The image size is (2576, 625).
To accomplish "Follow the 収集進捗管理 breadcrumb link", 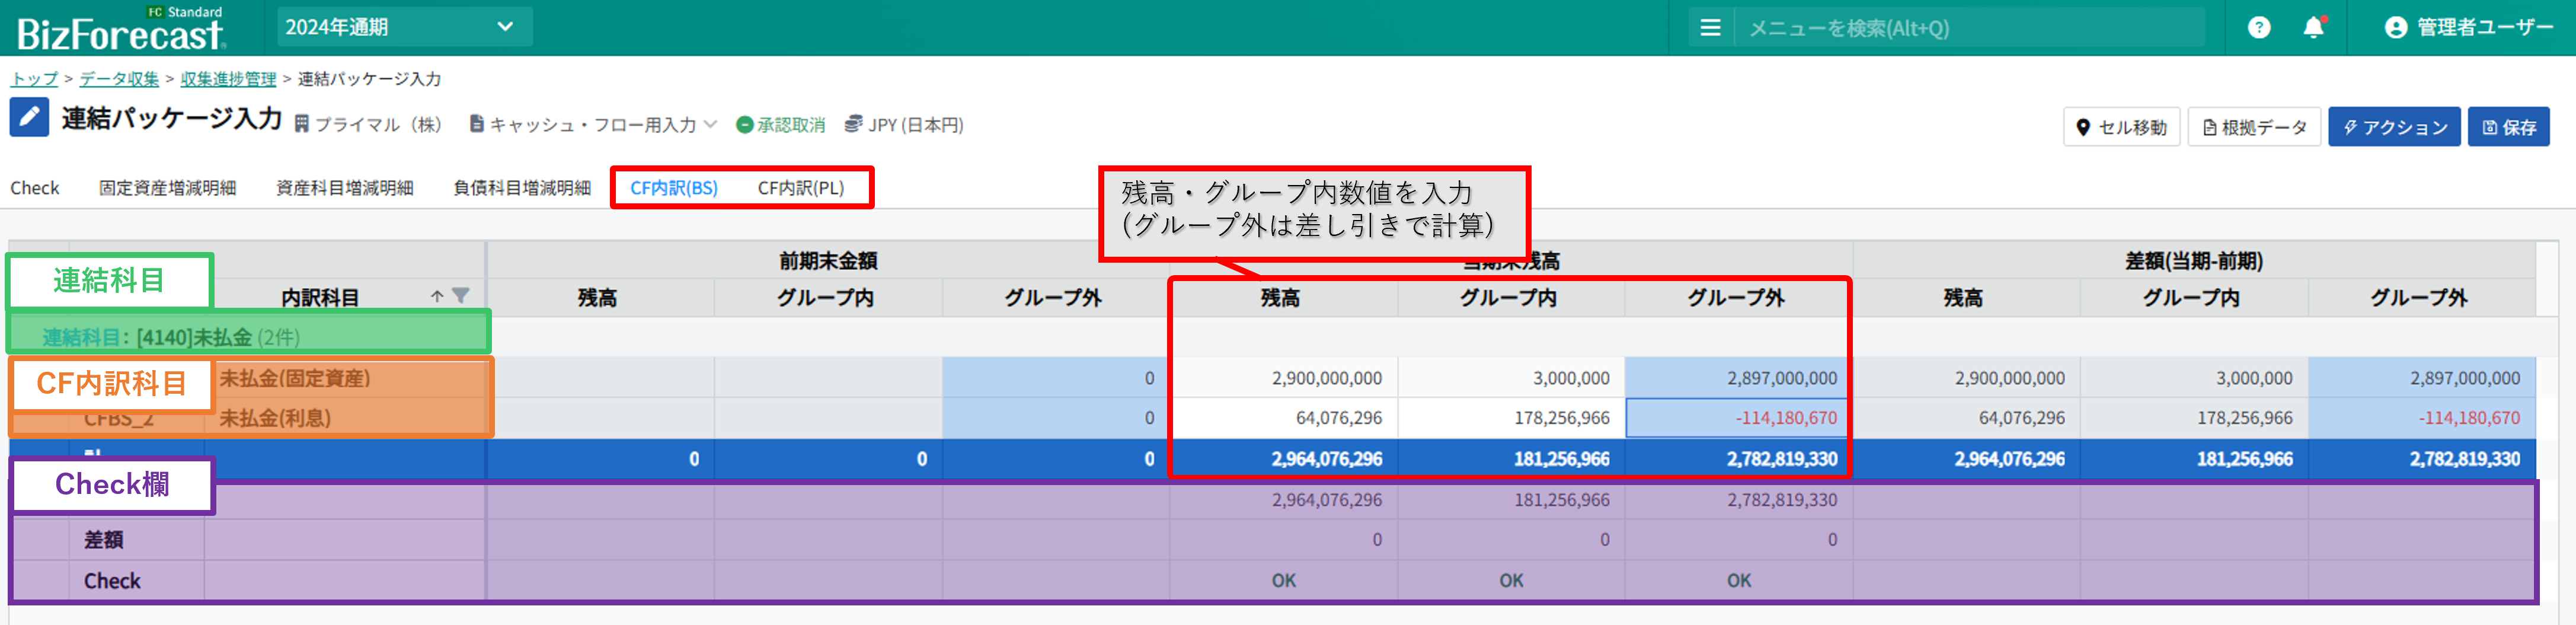I will [228, 79].
